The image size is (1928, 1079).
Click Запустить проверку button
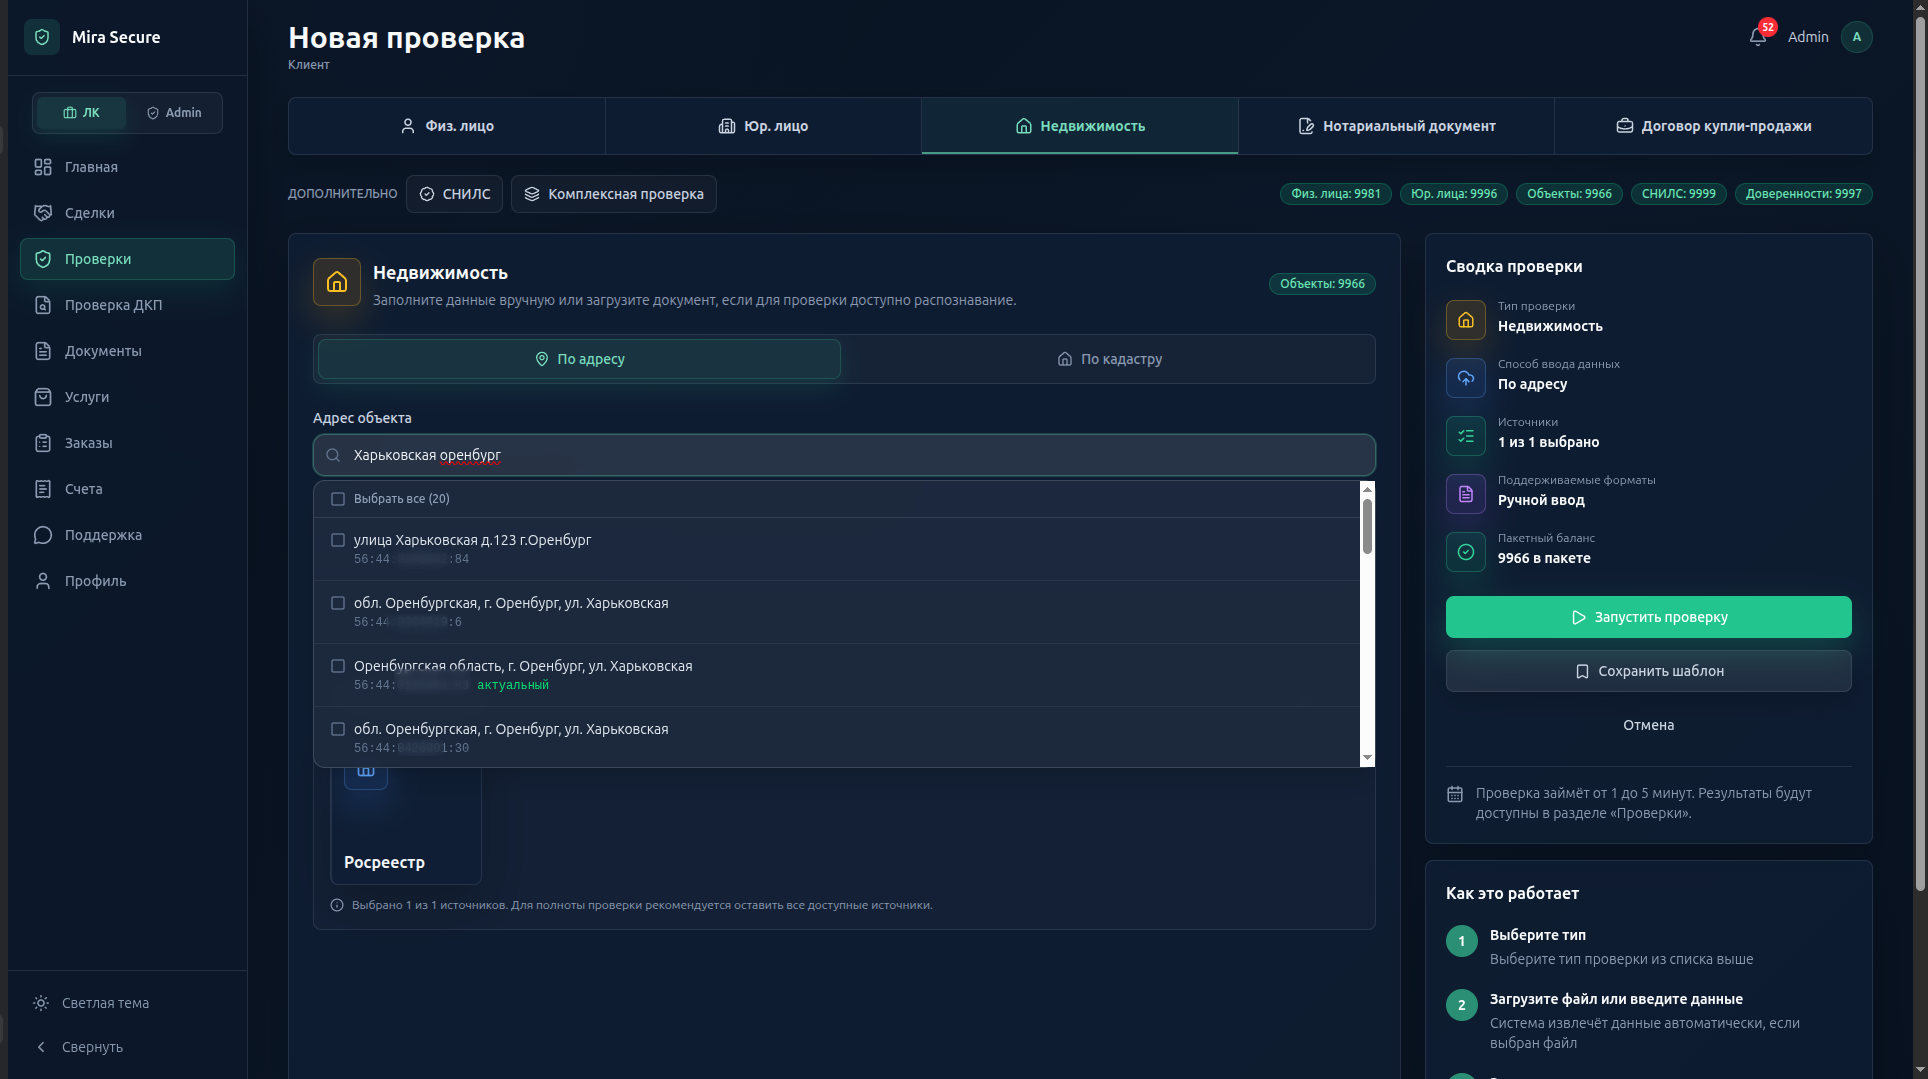(1648, 617)
